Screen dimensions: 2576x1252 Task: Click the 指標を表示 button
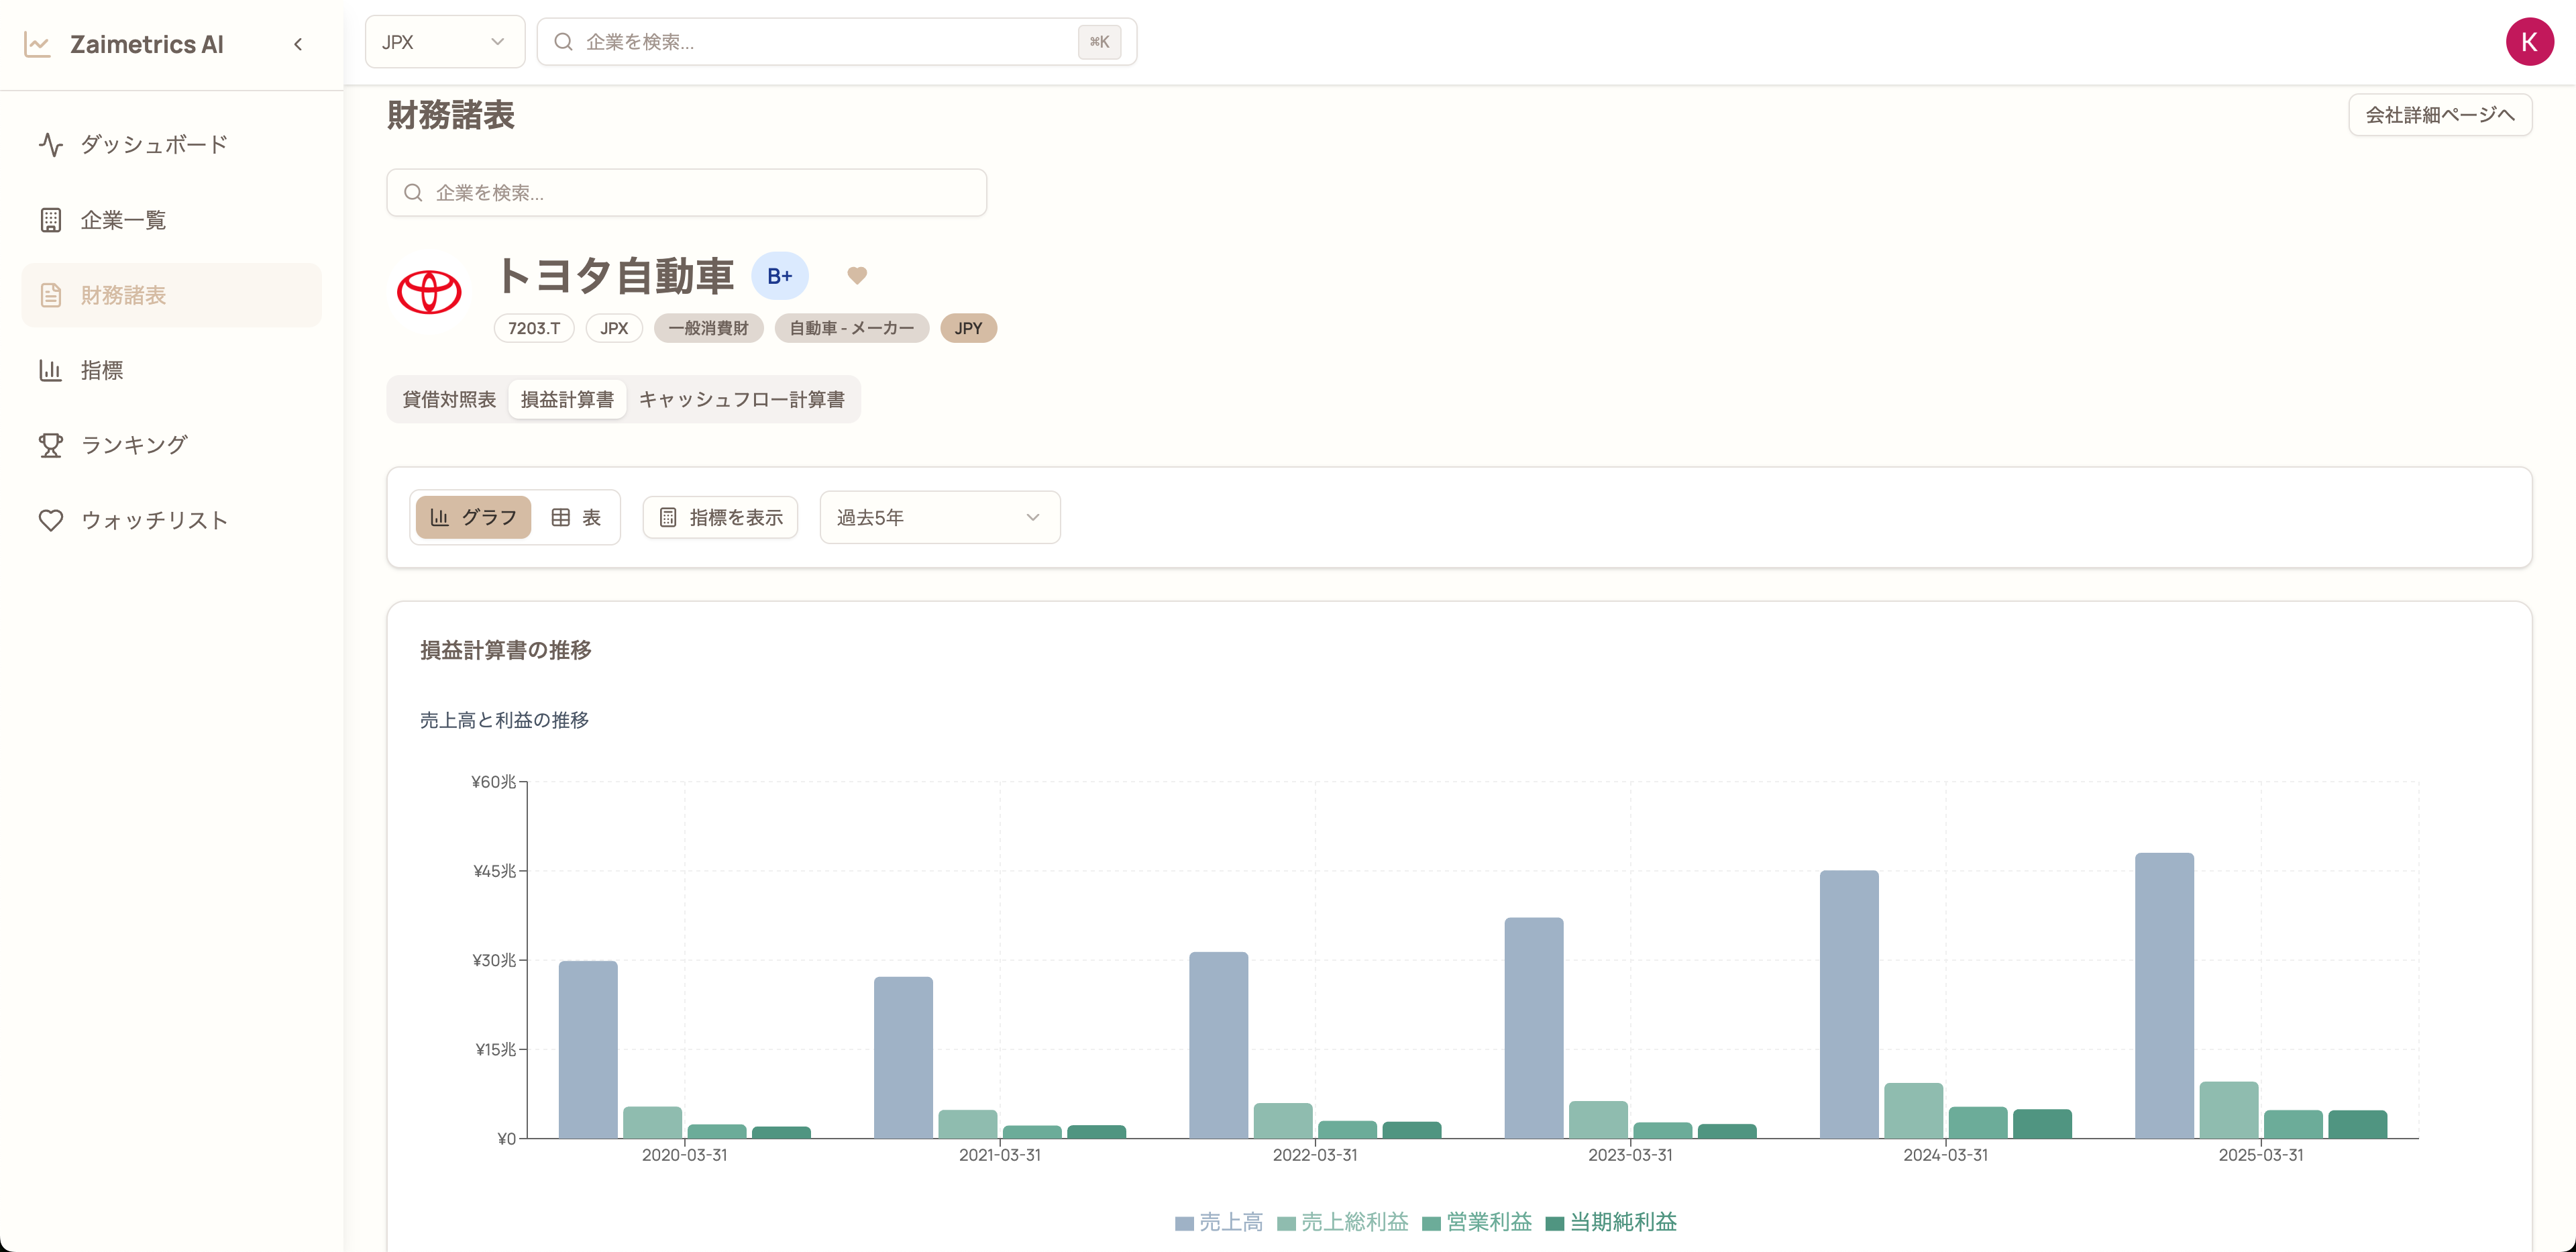pyautogui.click(x=720, y=517)
